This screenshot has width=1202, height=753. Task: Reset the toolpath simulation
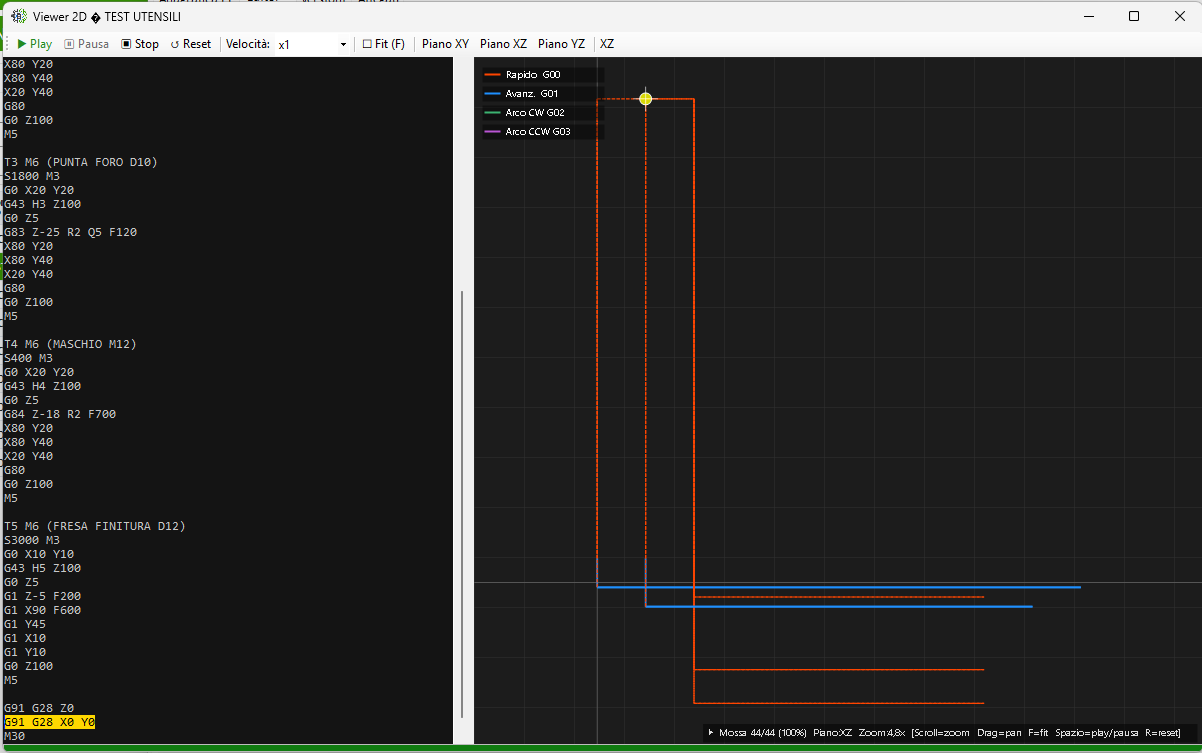point(191,44)
